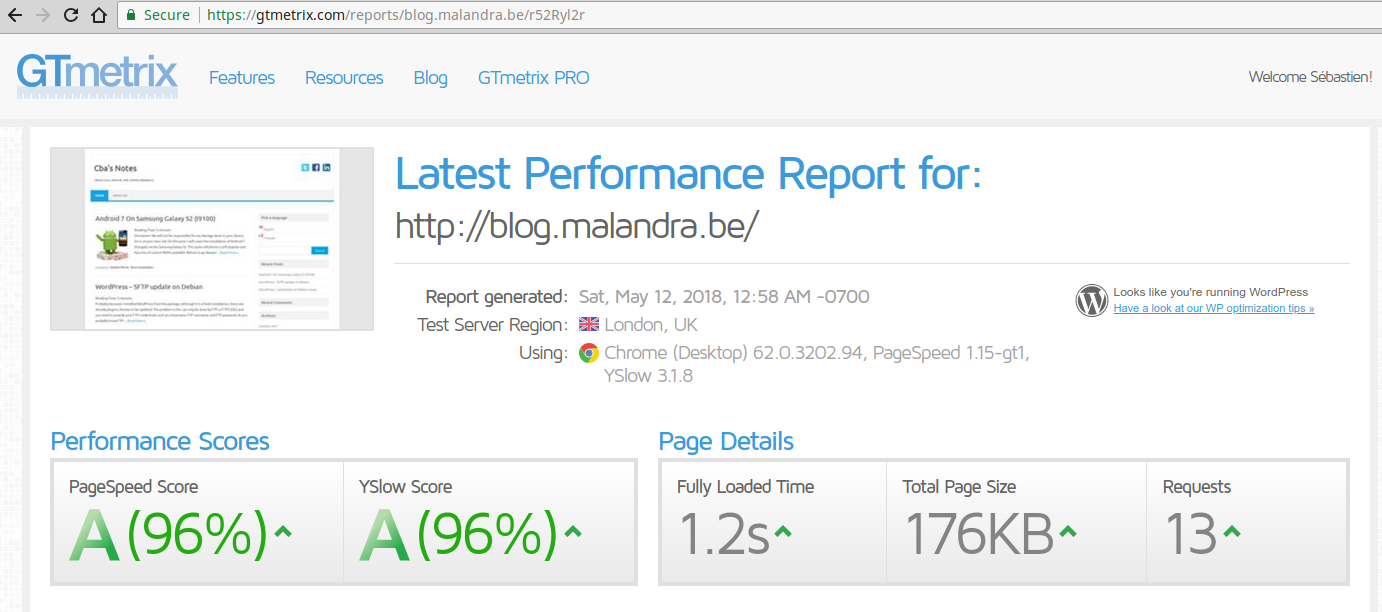Screen dimensions: 1382x612
Task: Click the green Secure padlock icon
Action: click(130, 16)
